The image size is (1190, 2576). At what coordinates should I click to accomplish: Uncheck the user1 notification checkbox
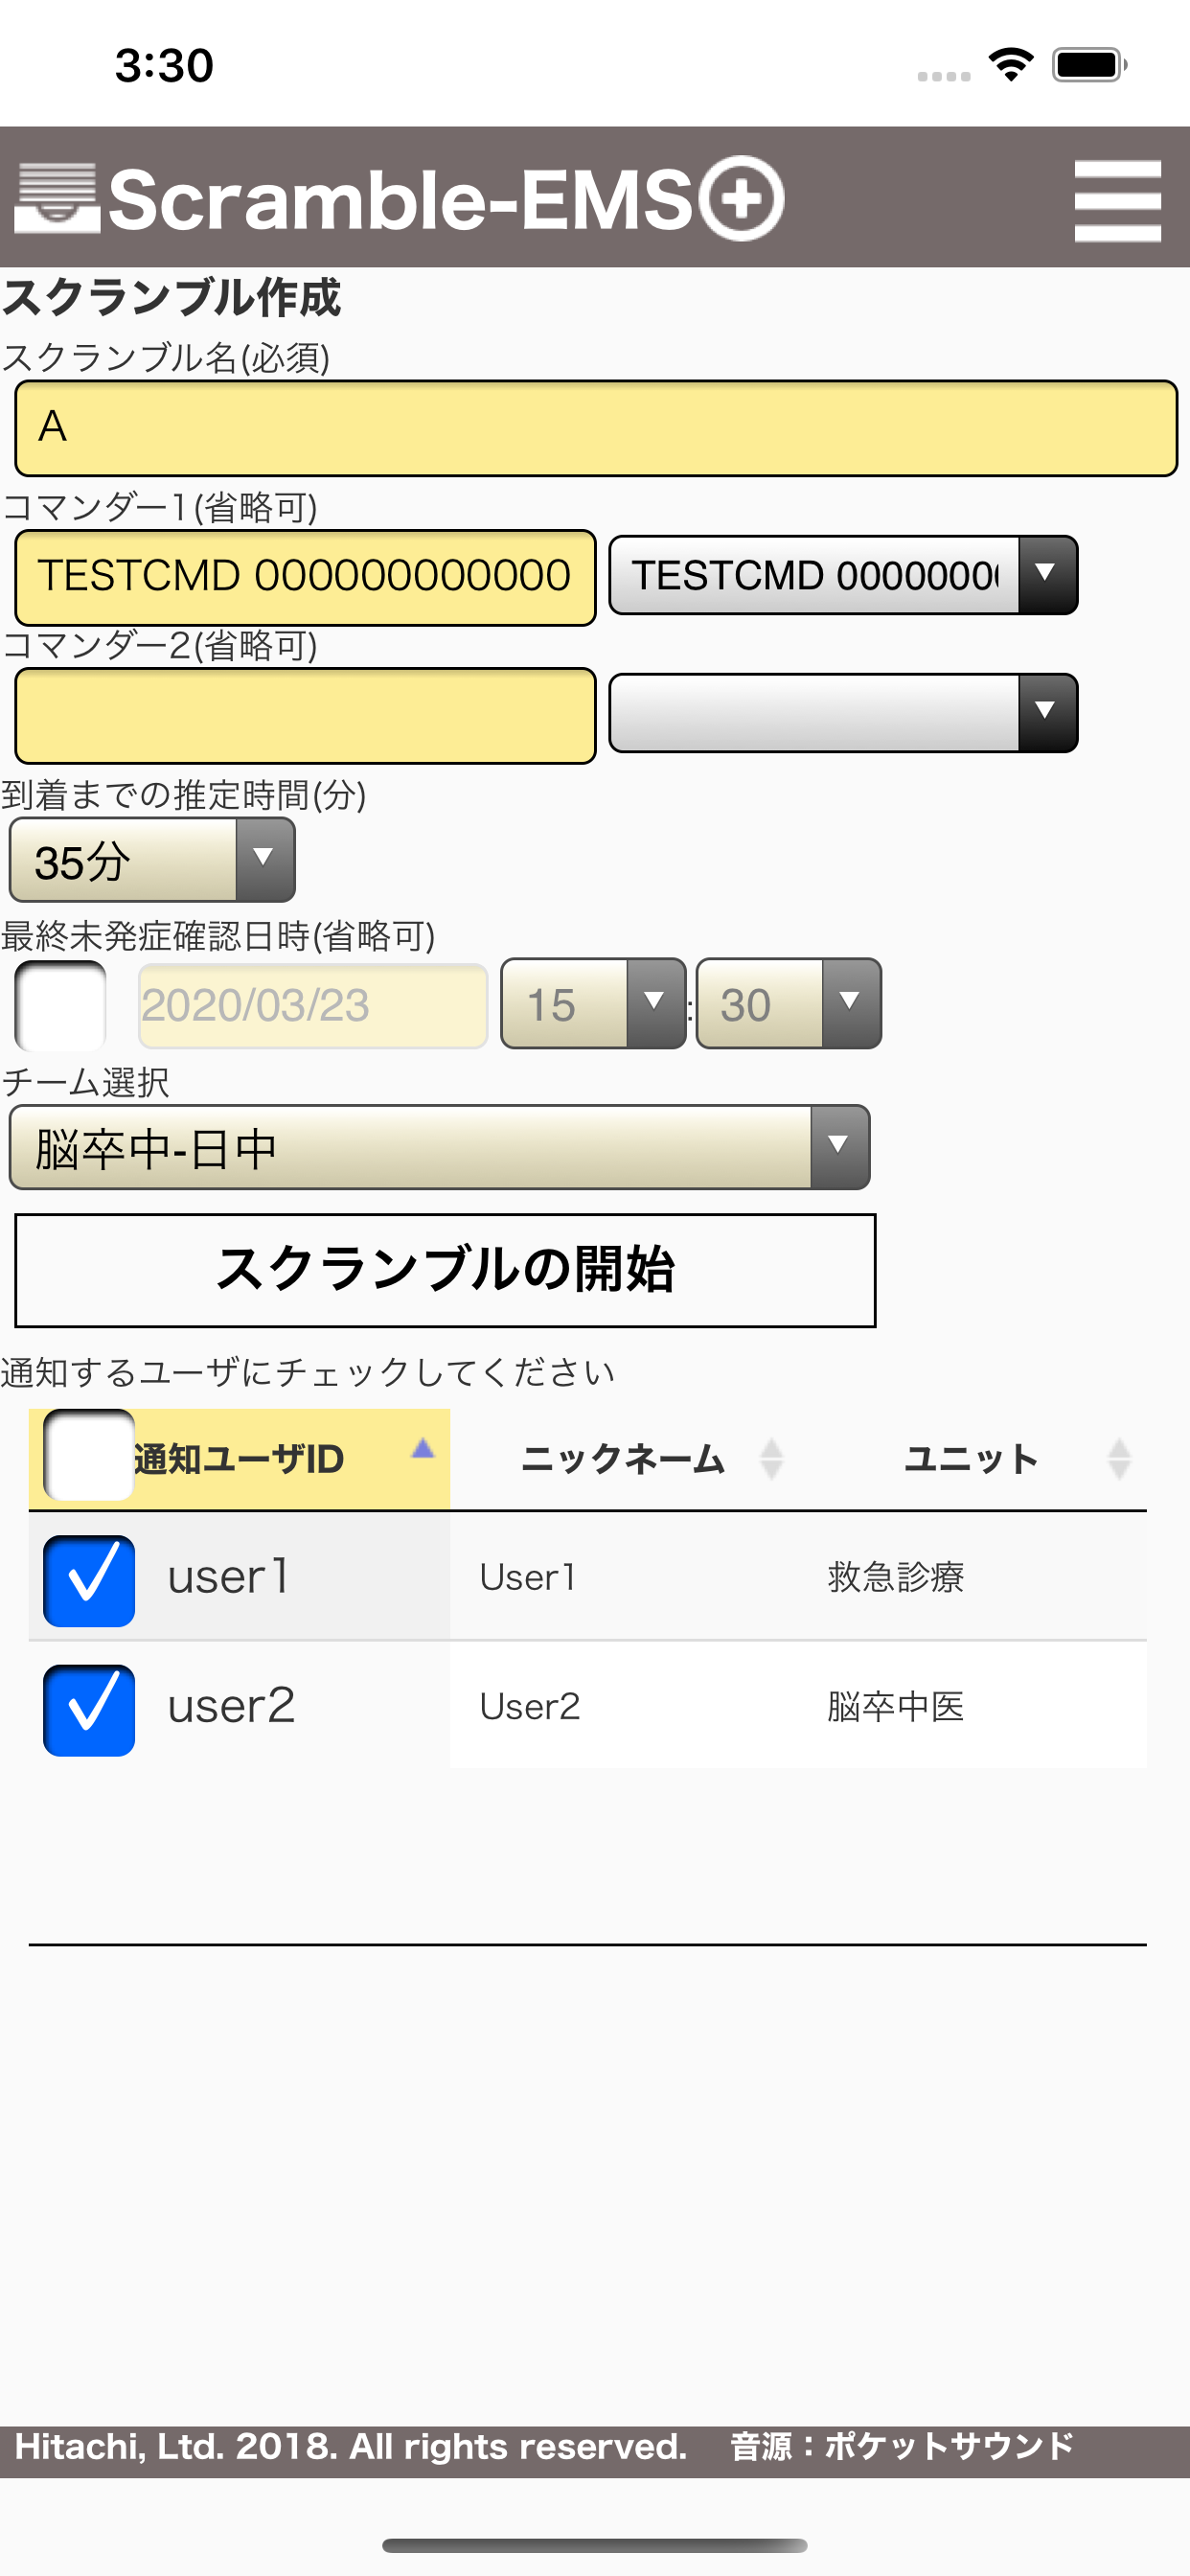click(x=89, y=1580)
